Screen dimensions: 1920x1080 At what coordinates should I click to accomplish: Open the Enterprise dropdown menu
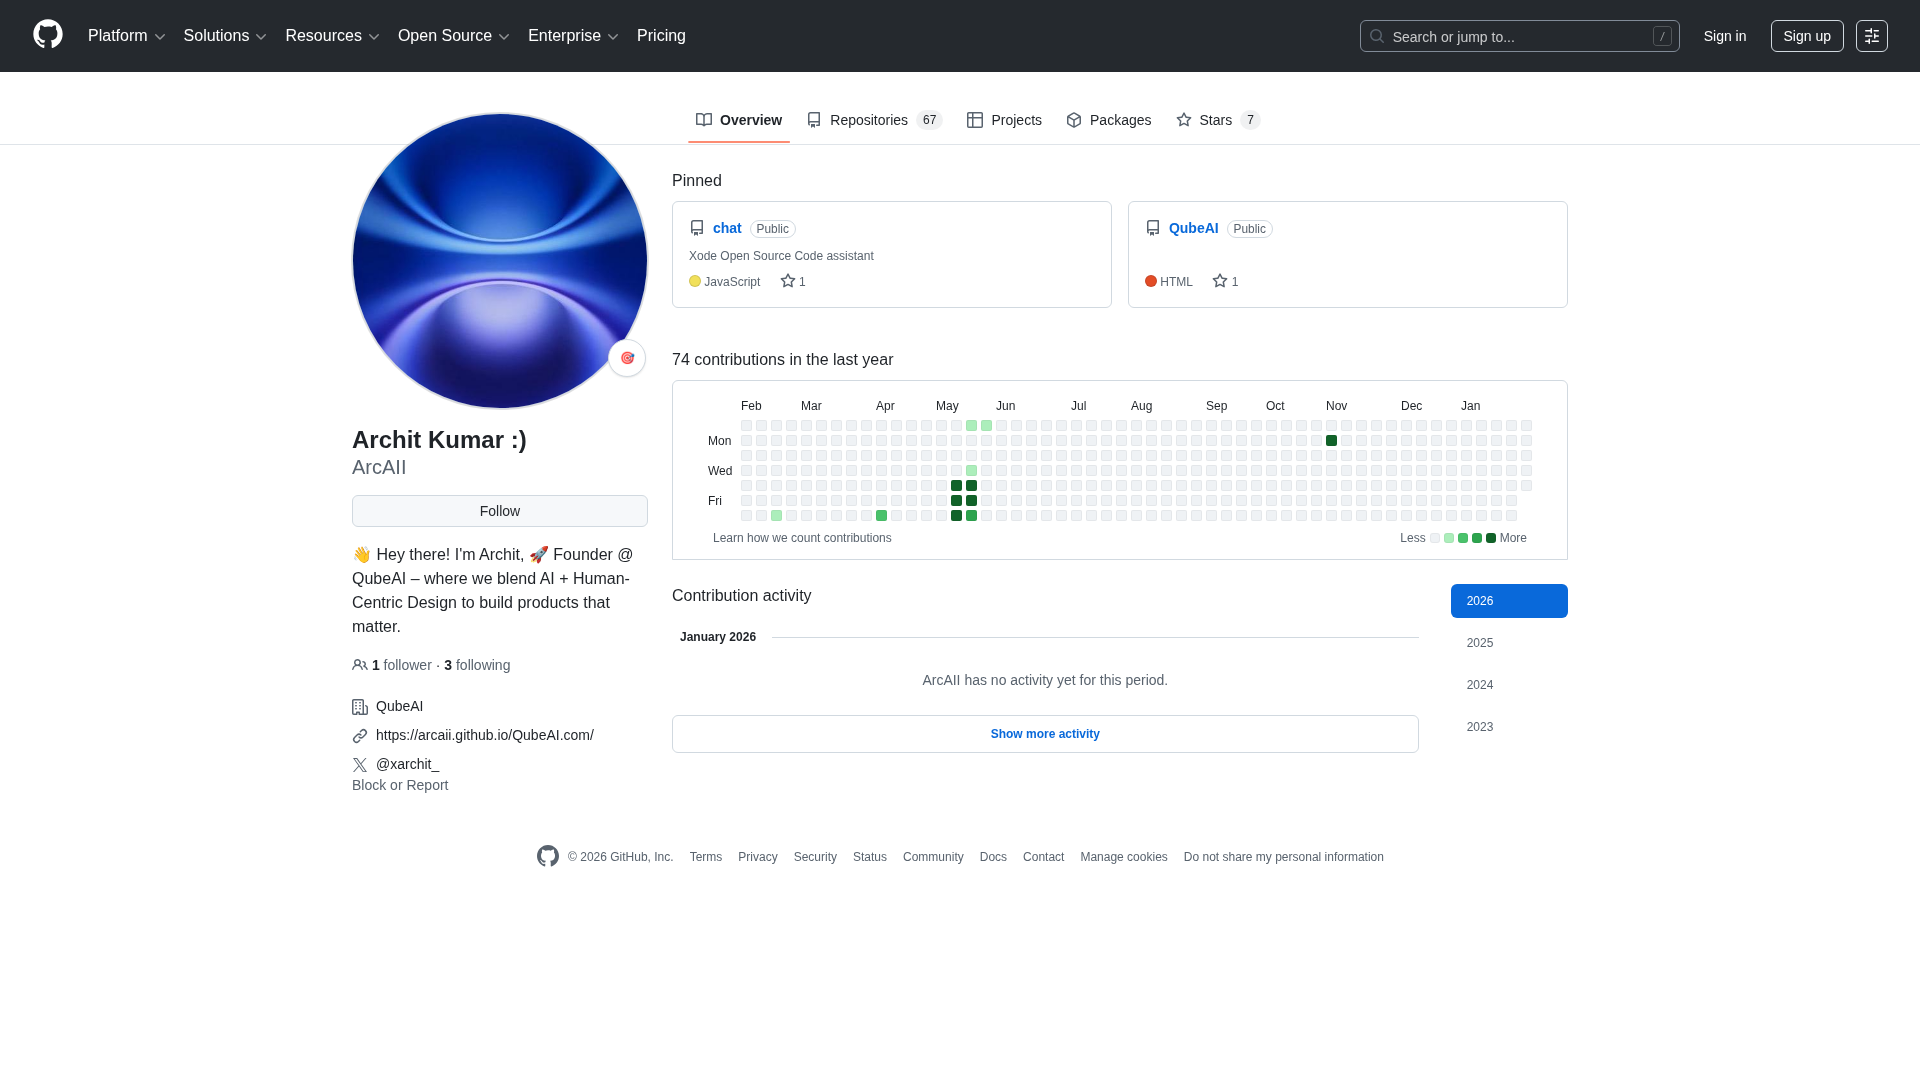573,36
